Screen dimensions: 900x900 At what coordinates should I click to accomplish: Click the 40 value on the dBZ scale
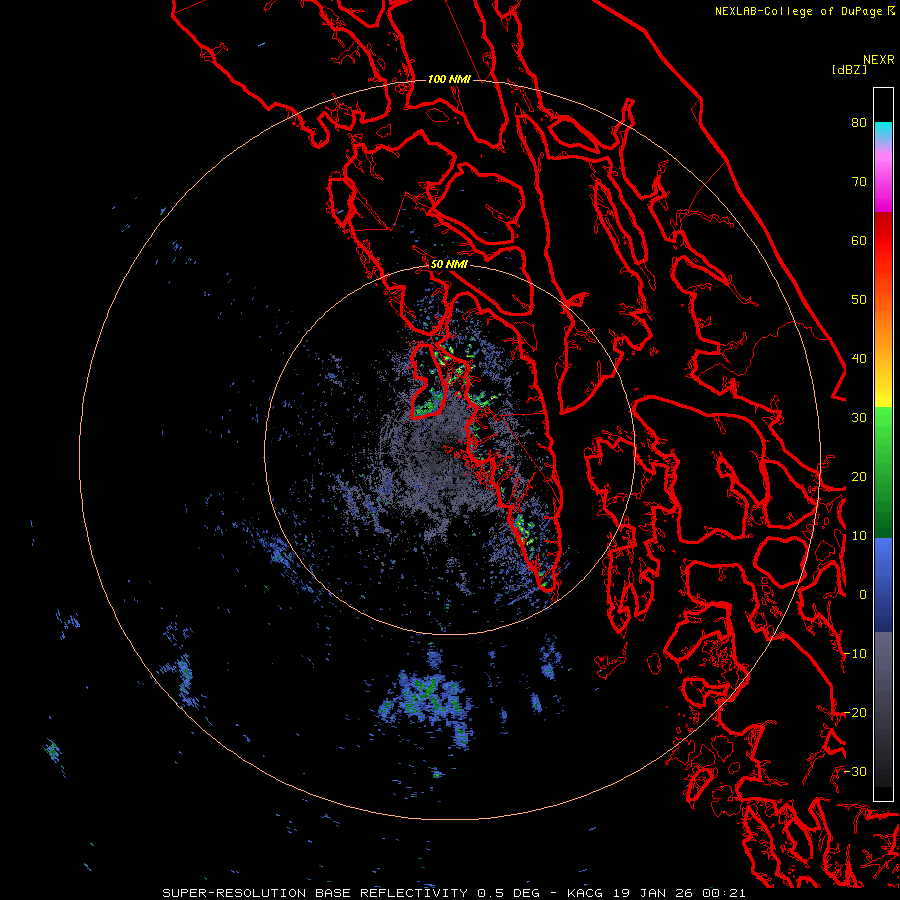859,359
